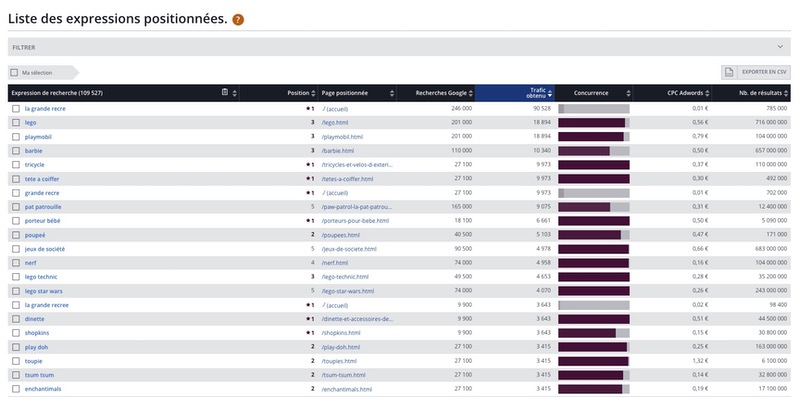Viewport: 800px width, 397px height.
Task: Click results count 716 000 000
Action: 771,122
